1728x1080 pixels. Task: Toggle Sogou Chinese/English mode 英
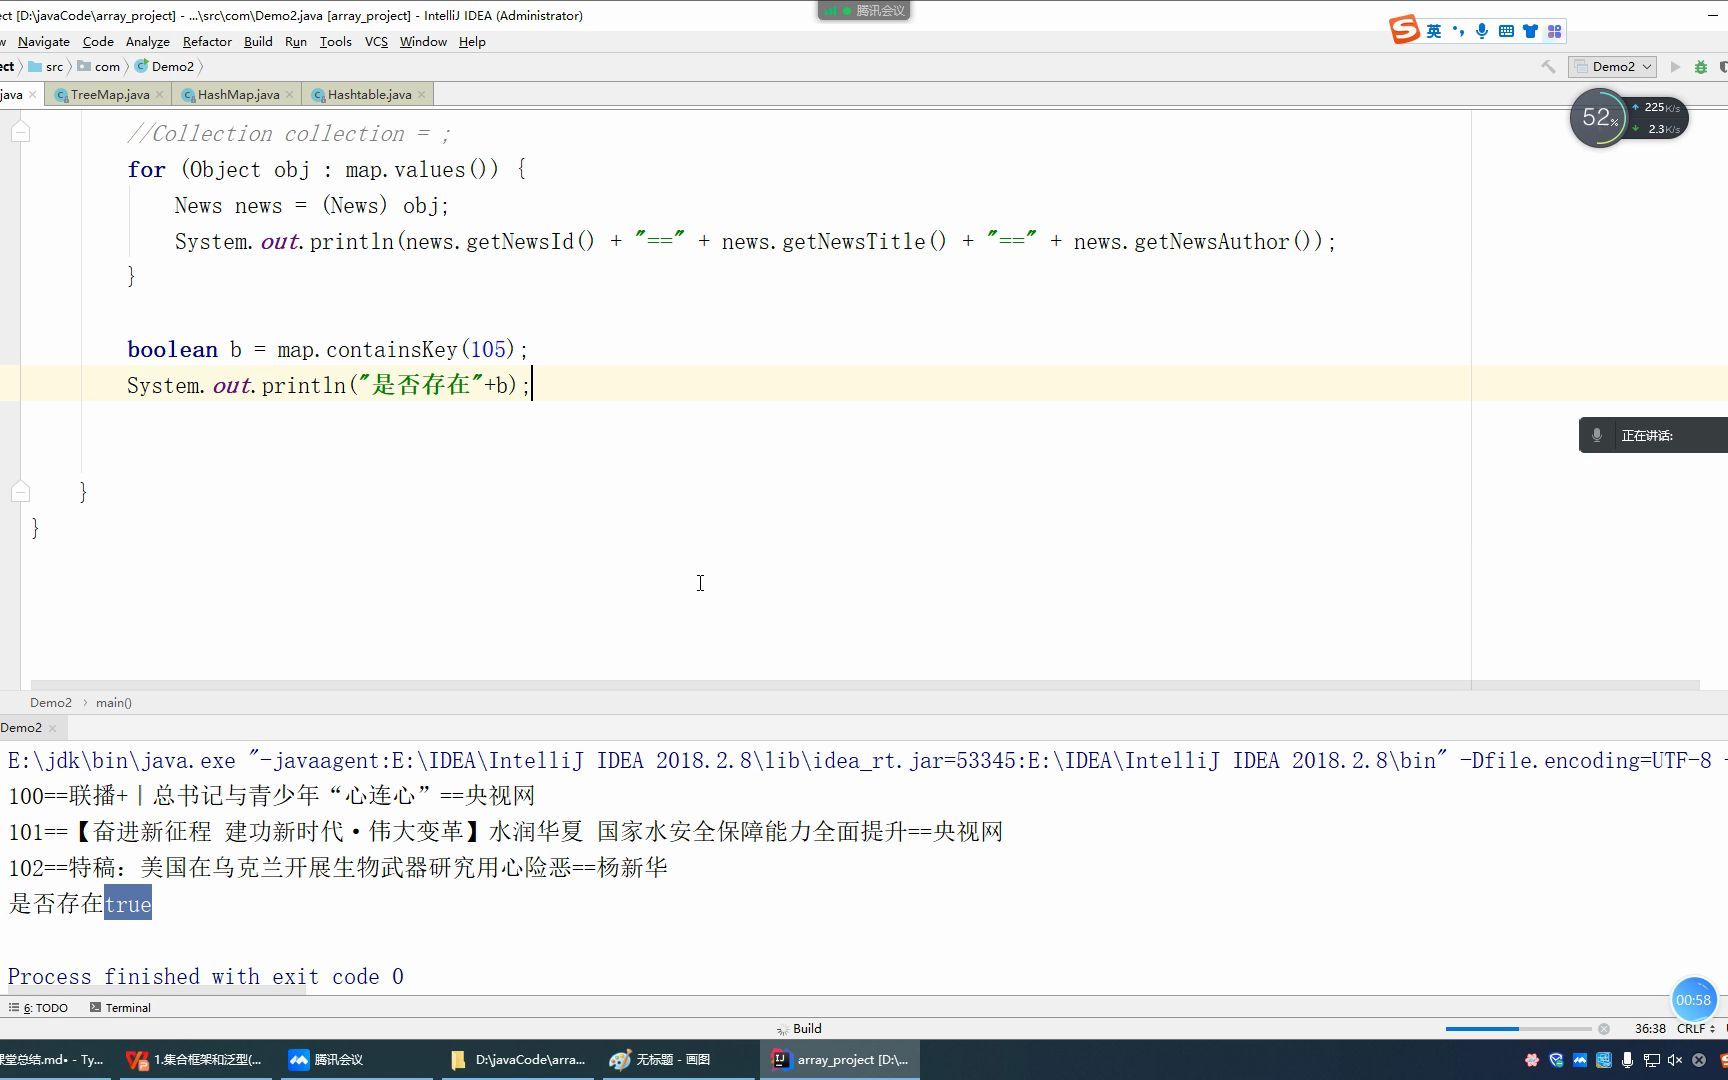coord(1434,31)
